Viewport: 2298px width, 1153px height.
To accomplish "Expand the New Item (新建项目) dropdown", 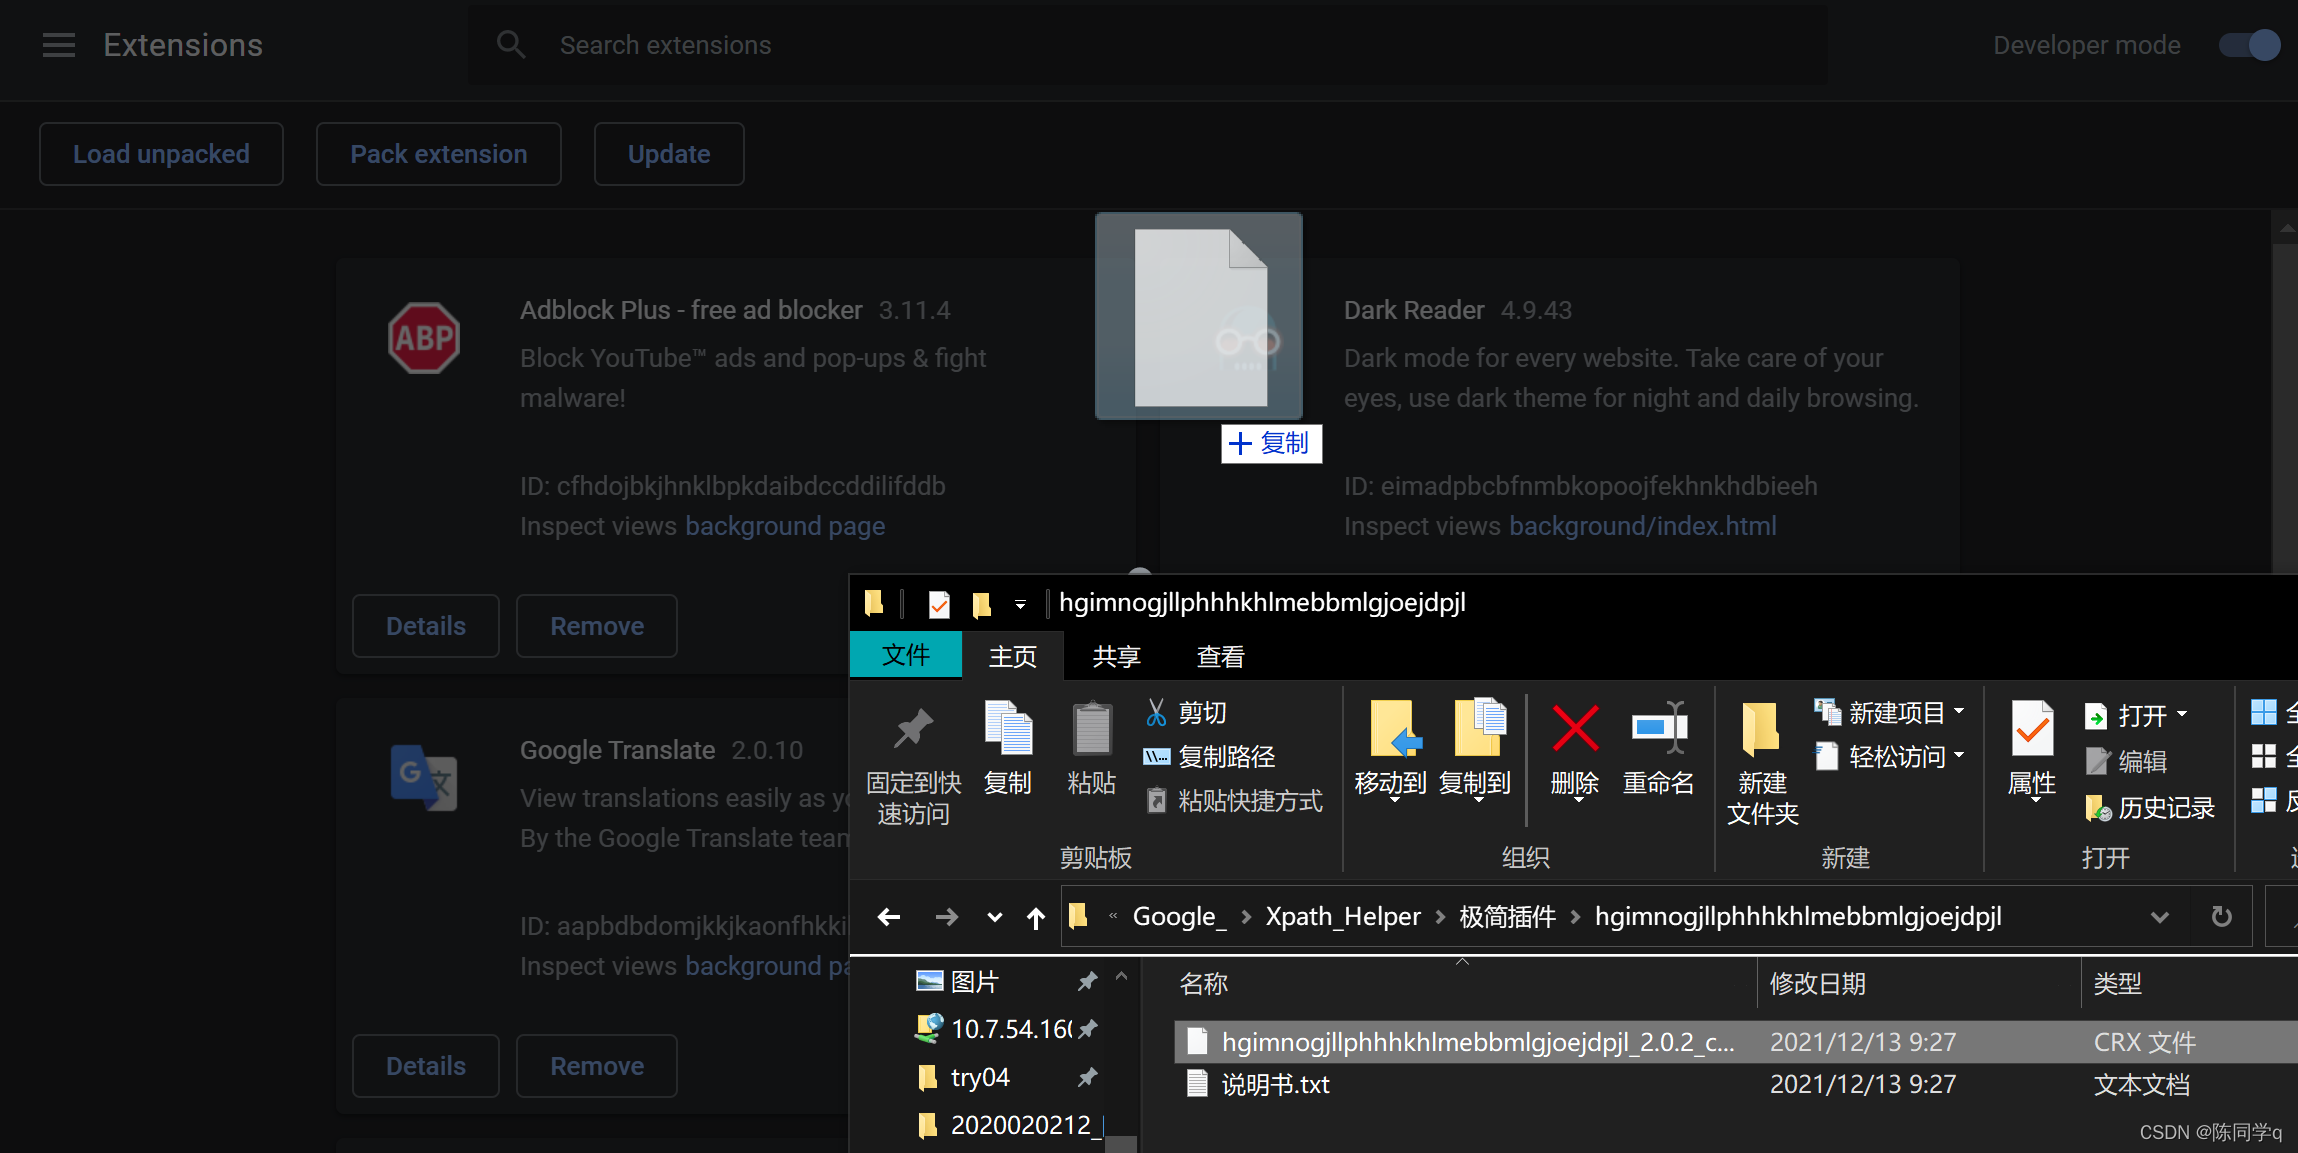I will tap(1959, 712).
